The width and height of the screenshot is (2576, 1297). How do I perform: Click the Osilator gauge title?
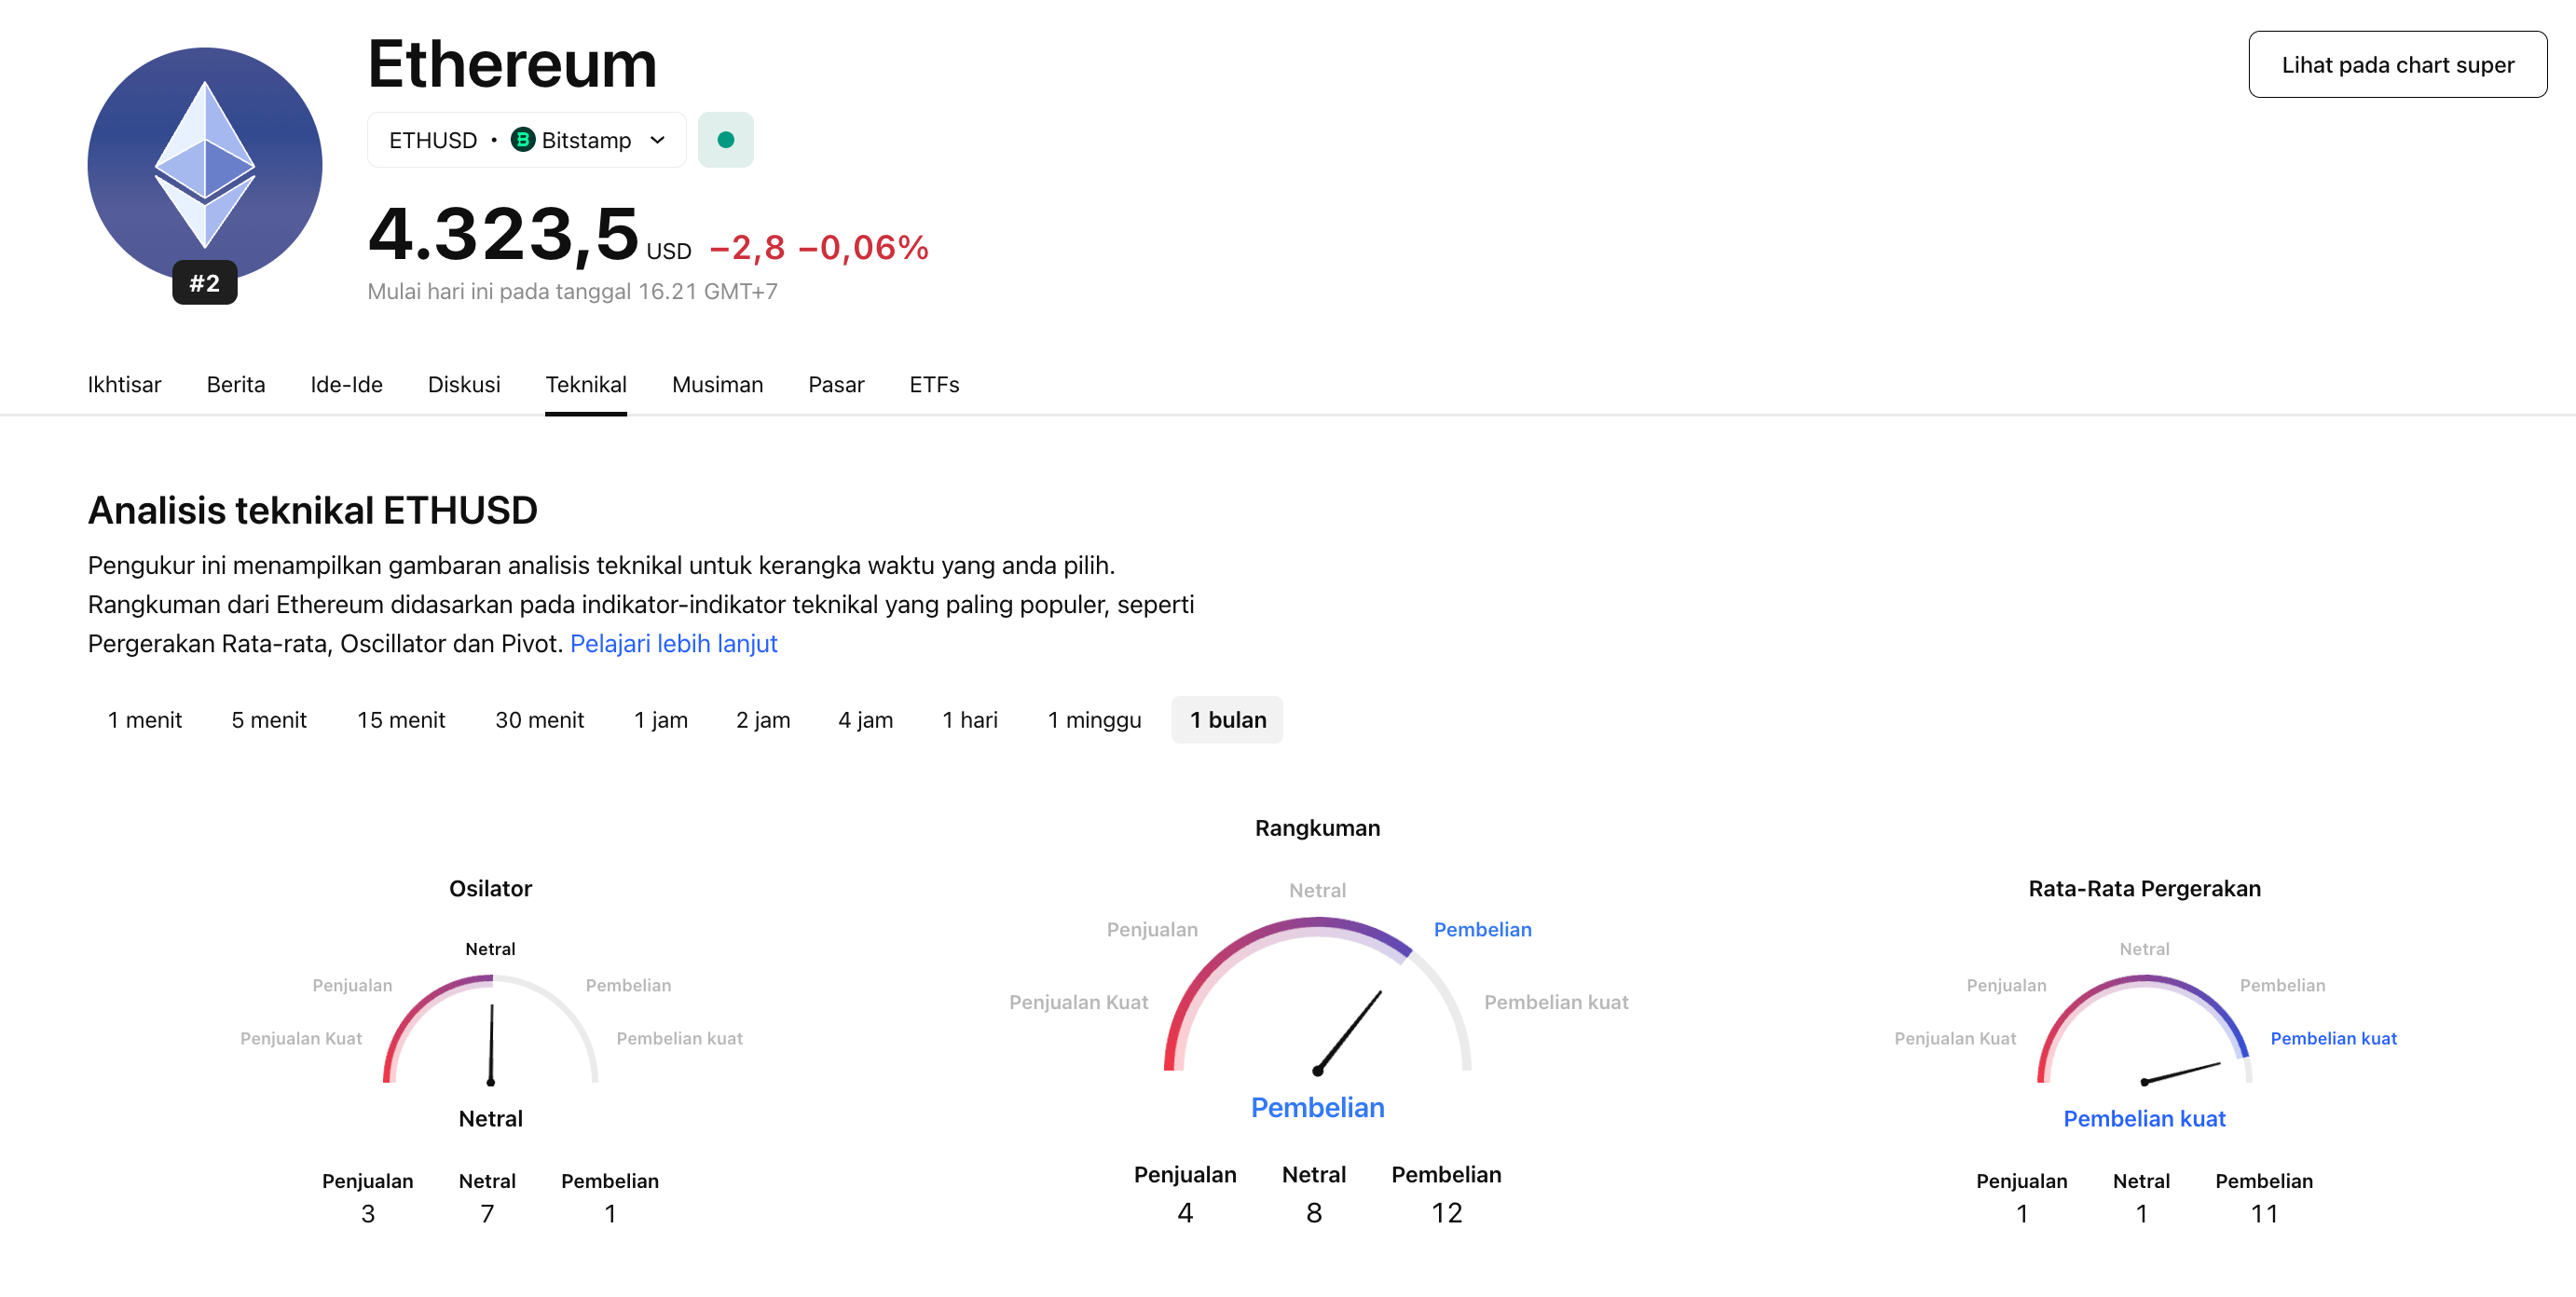click(490, 889)
